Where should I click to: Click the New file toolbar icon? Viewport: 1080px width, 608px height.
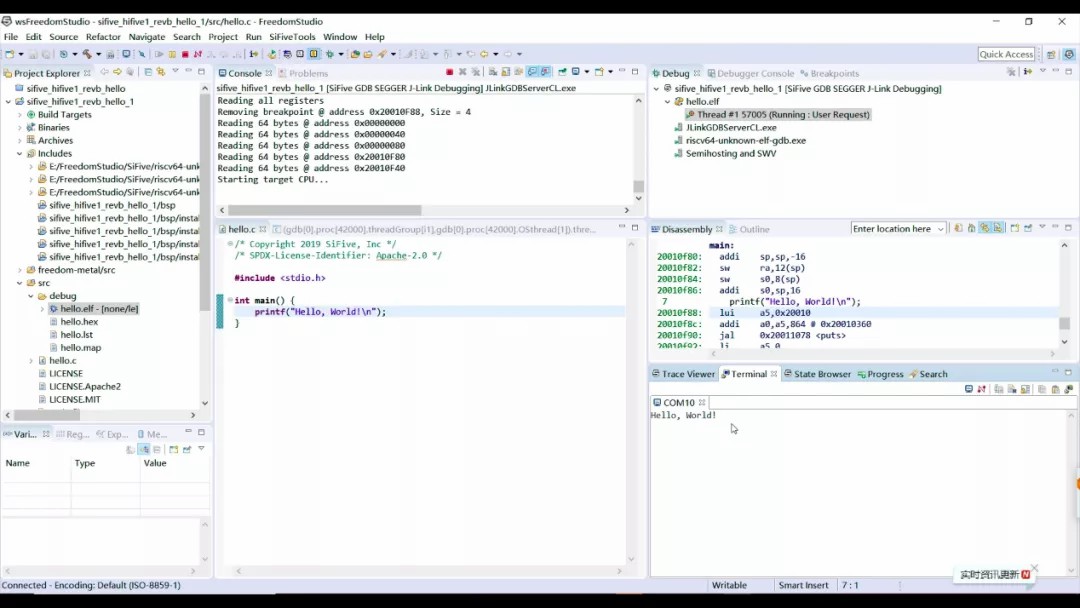(10, 54)
